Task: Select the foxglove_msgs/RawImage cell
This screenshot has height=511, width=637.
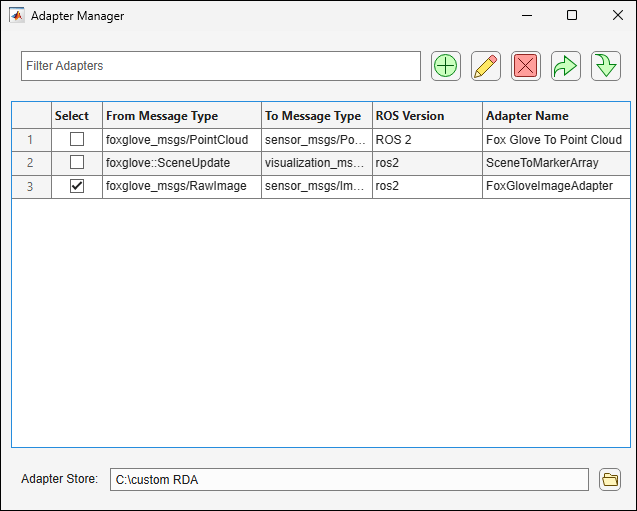Action: [x=182, y=186]
